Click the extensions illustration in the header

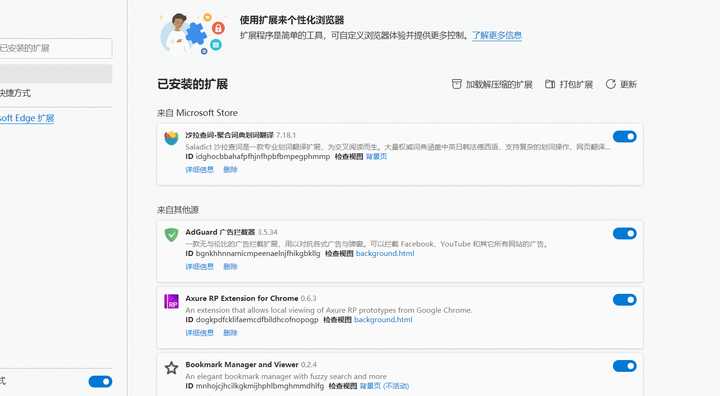(192, 33)
